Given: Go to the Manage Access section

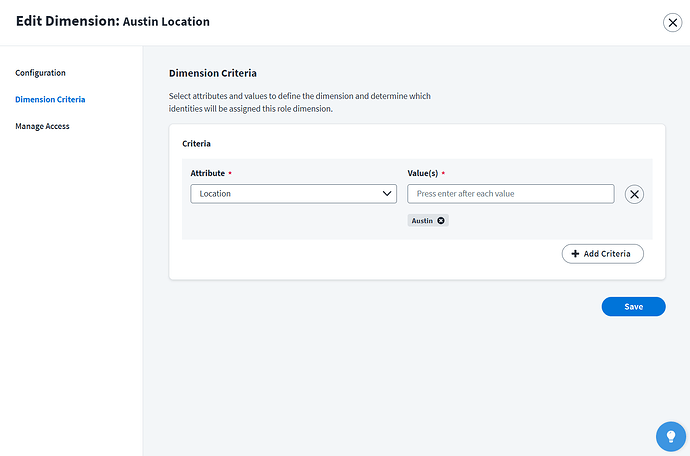Looking at the screenshot, I should 43,126.
